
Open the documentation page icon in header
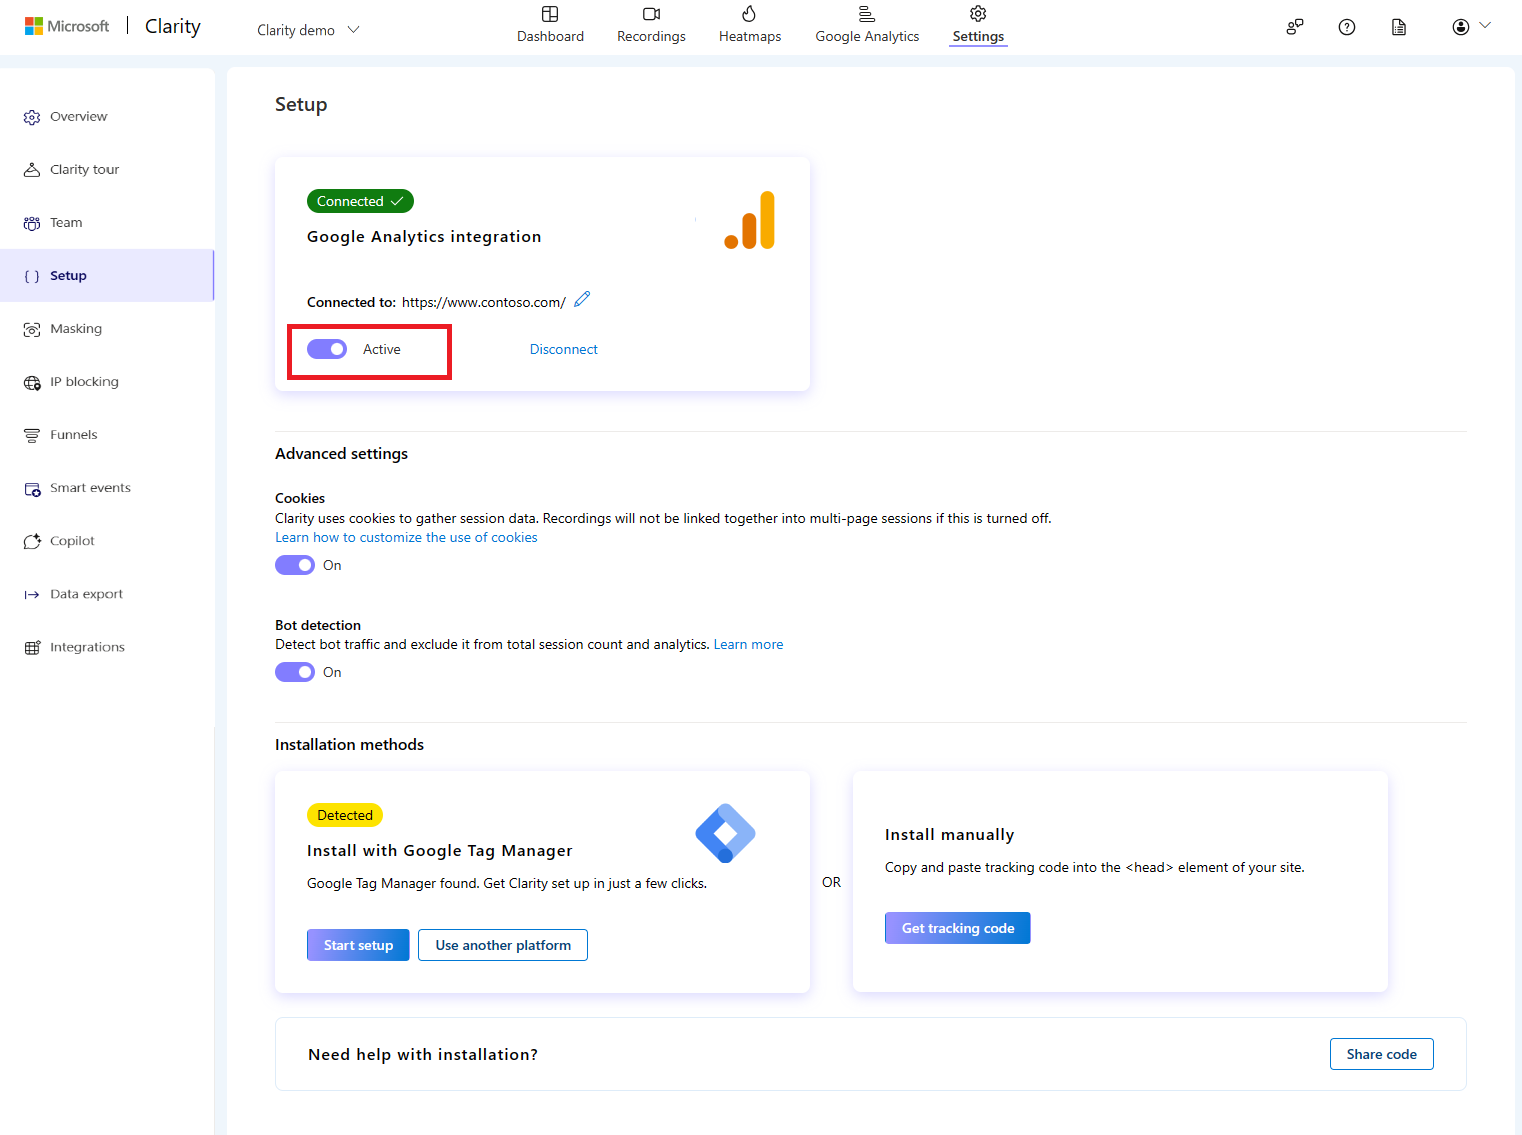click(1399, 27)
